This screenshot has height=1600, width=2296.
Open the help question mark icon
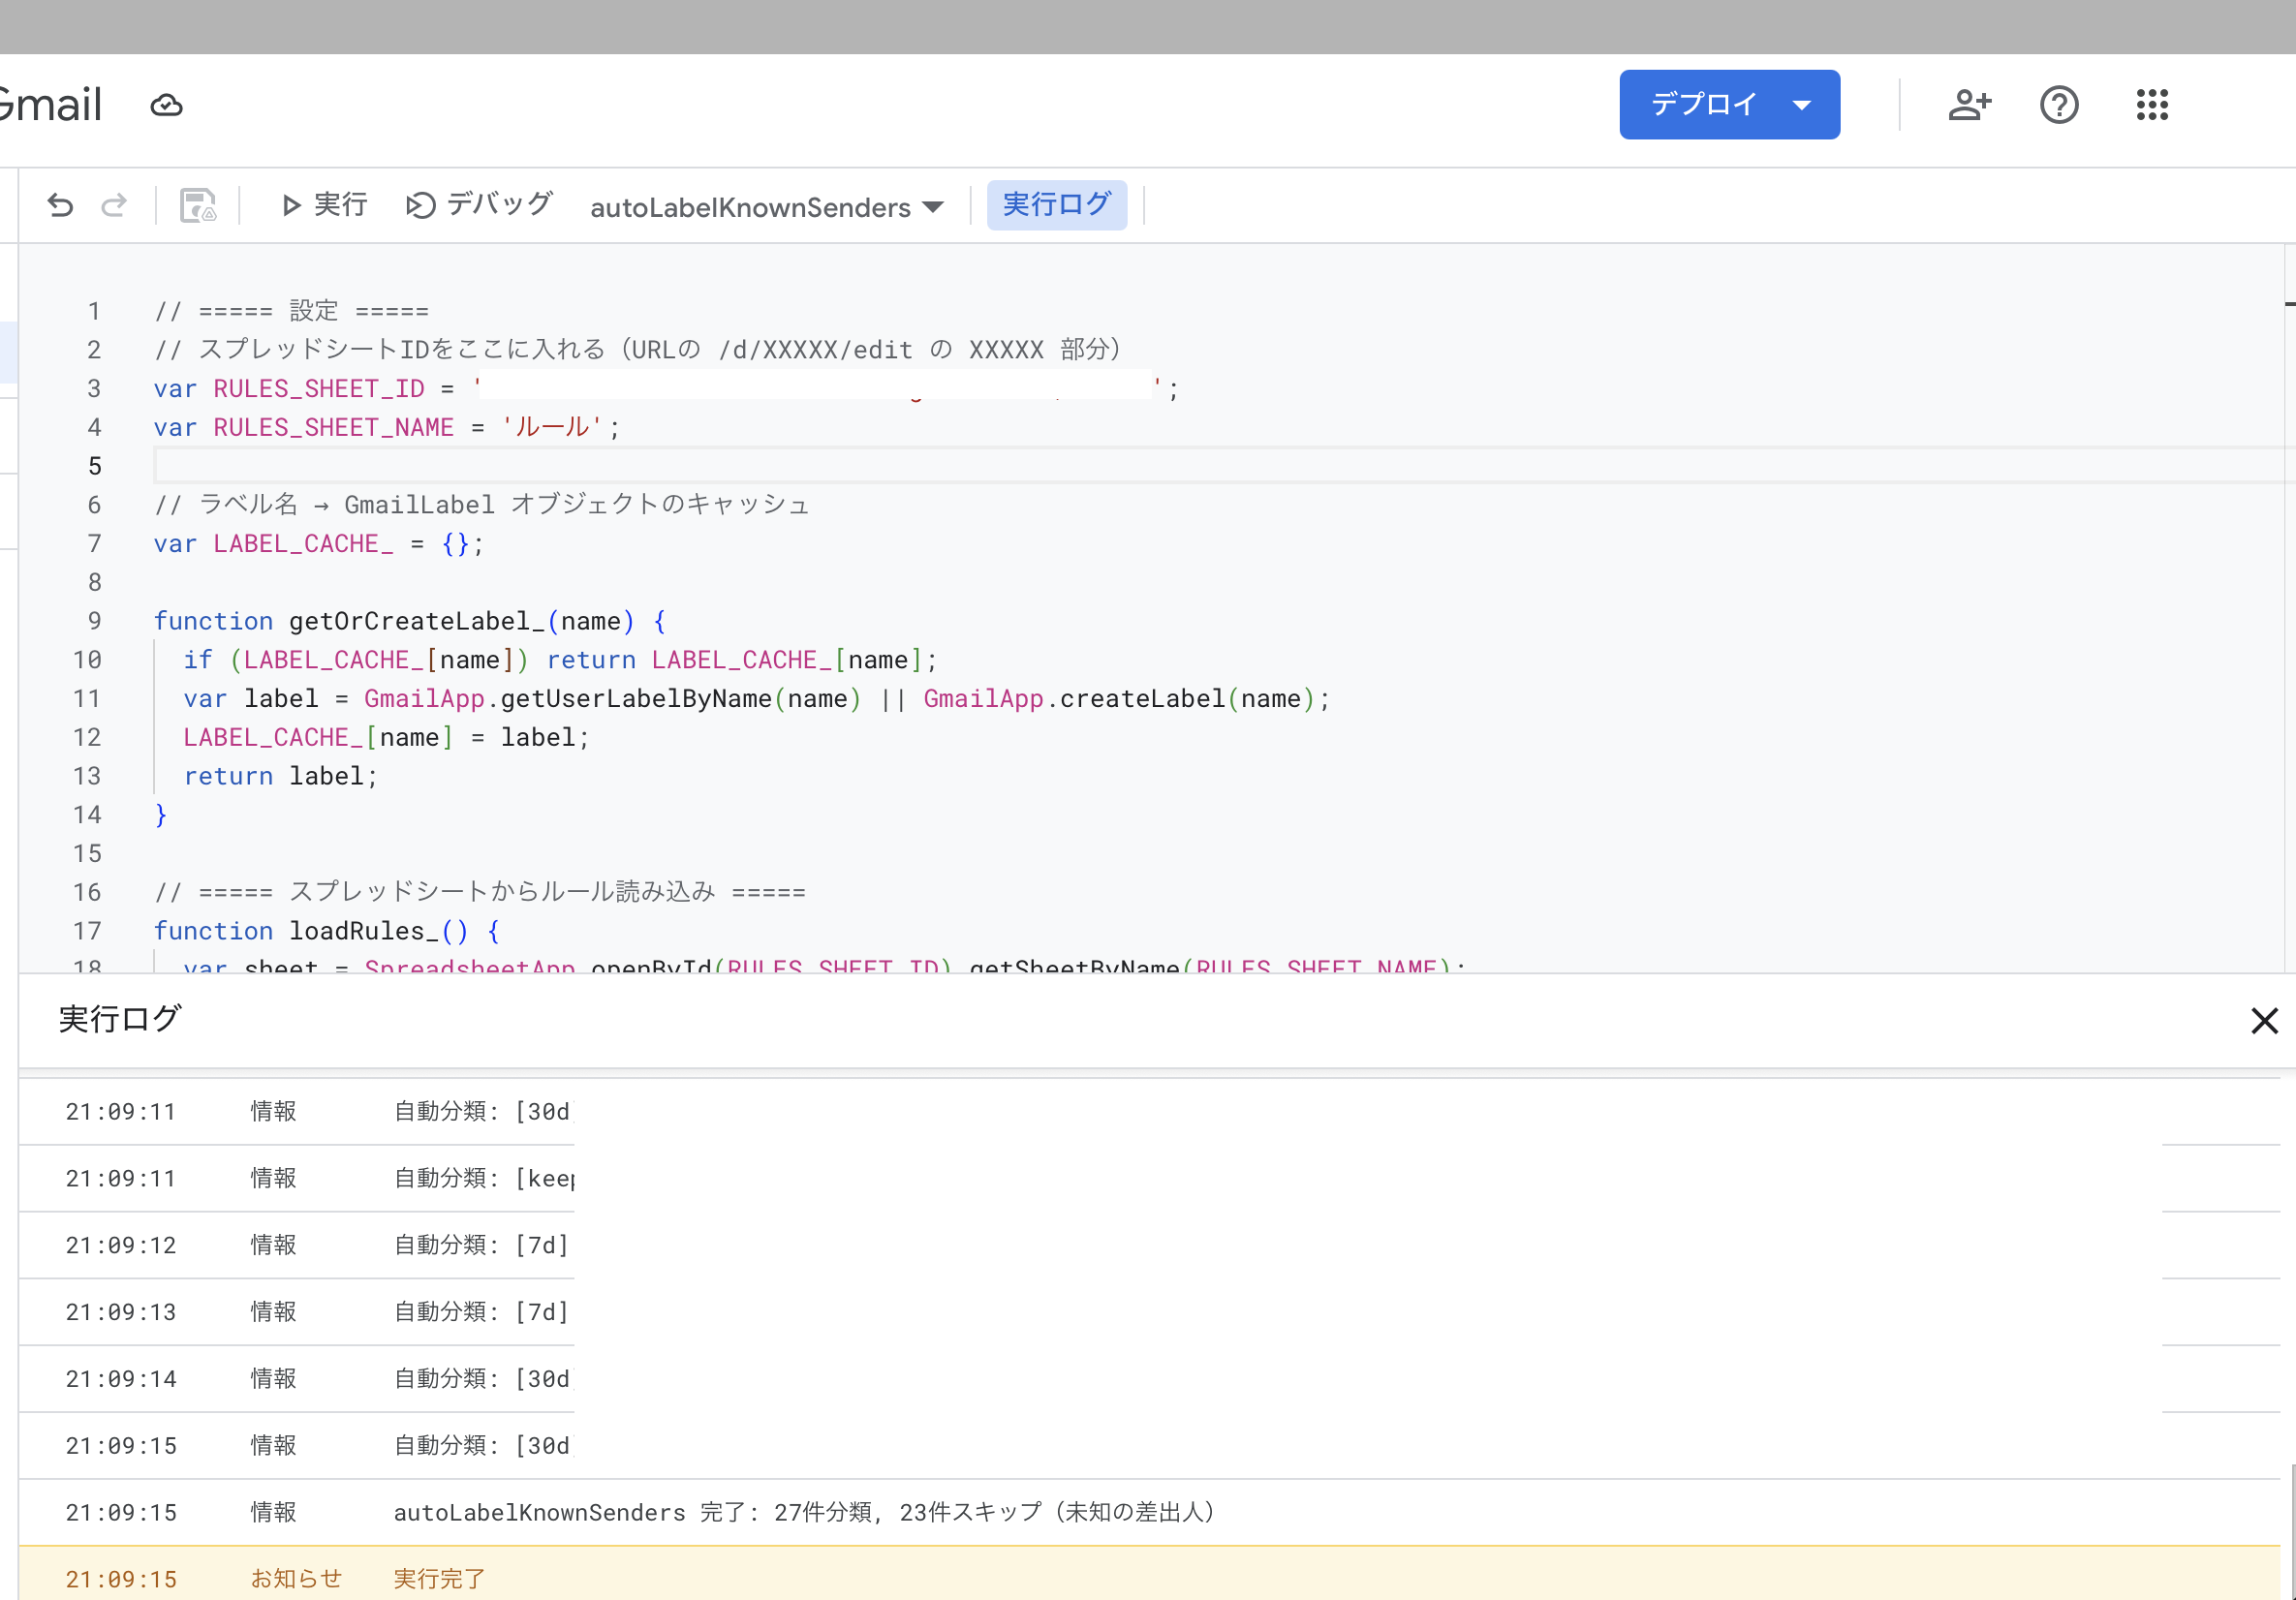point(2058,104)
